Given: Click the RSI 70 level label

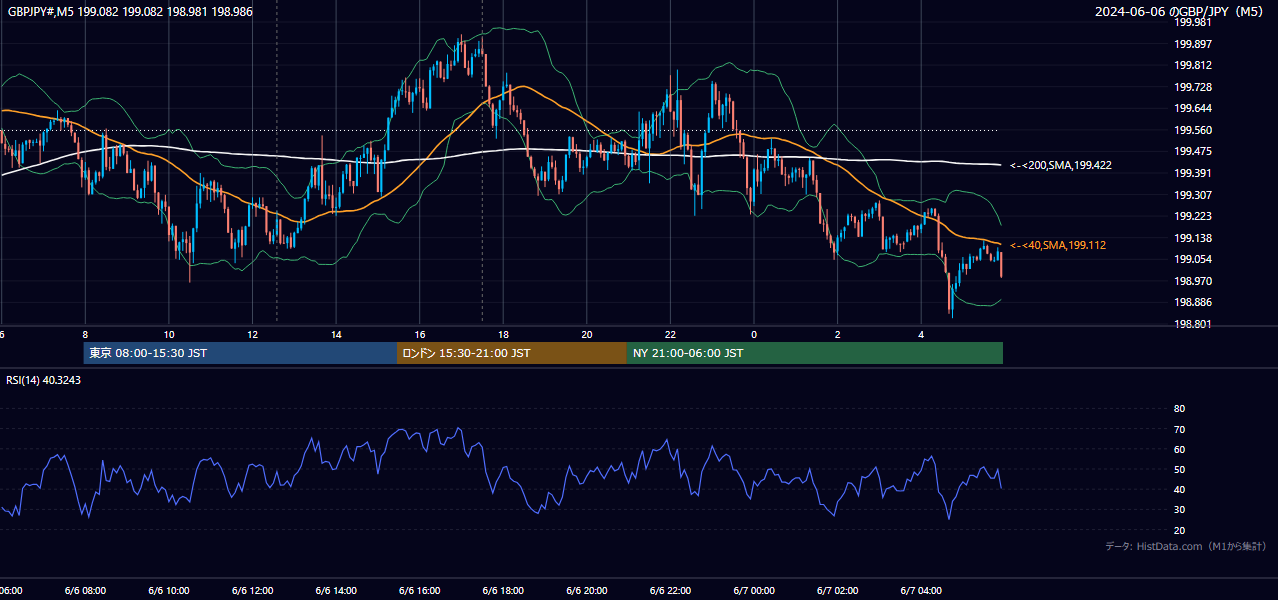Looking at the screenshot, I should pyautogui.click(x=1179, y=429).
